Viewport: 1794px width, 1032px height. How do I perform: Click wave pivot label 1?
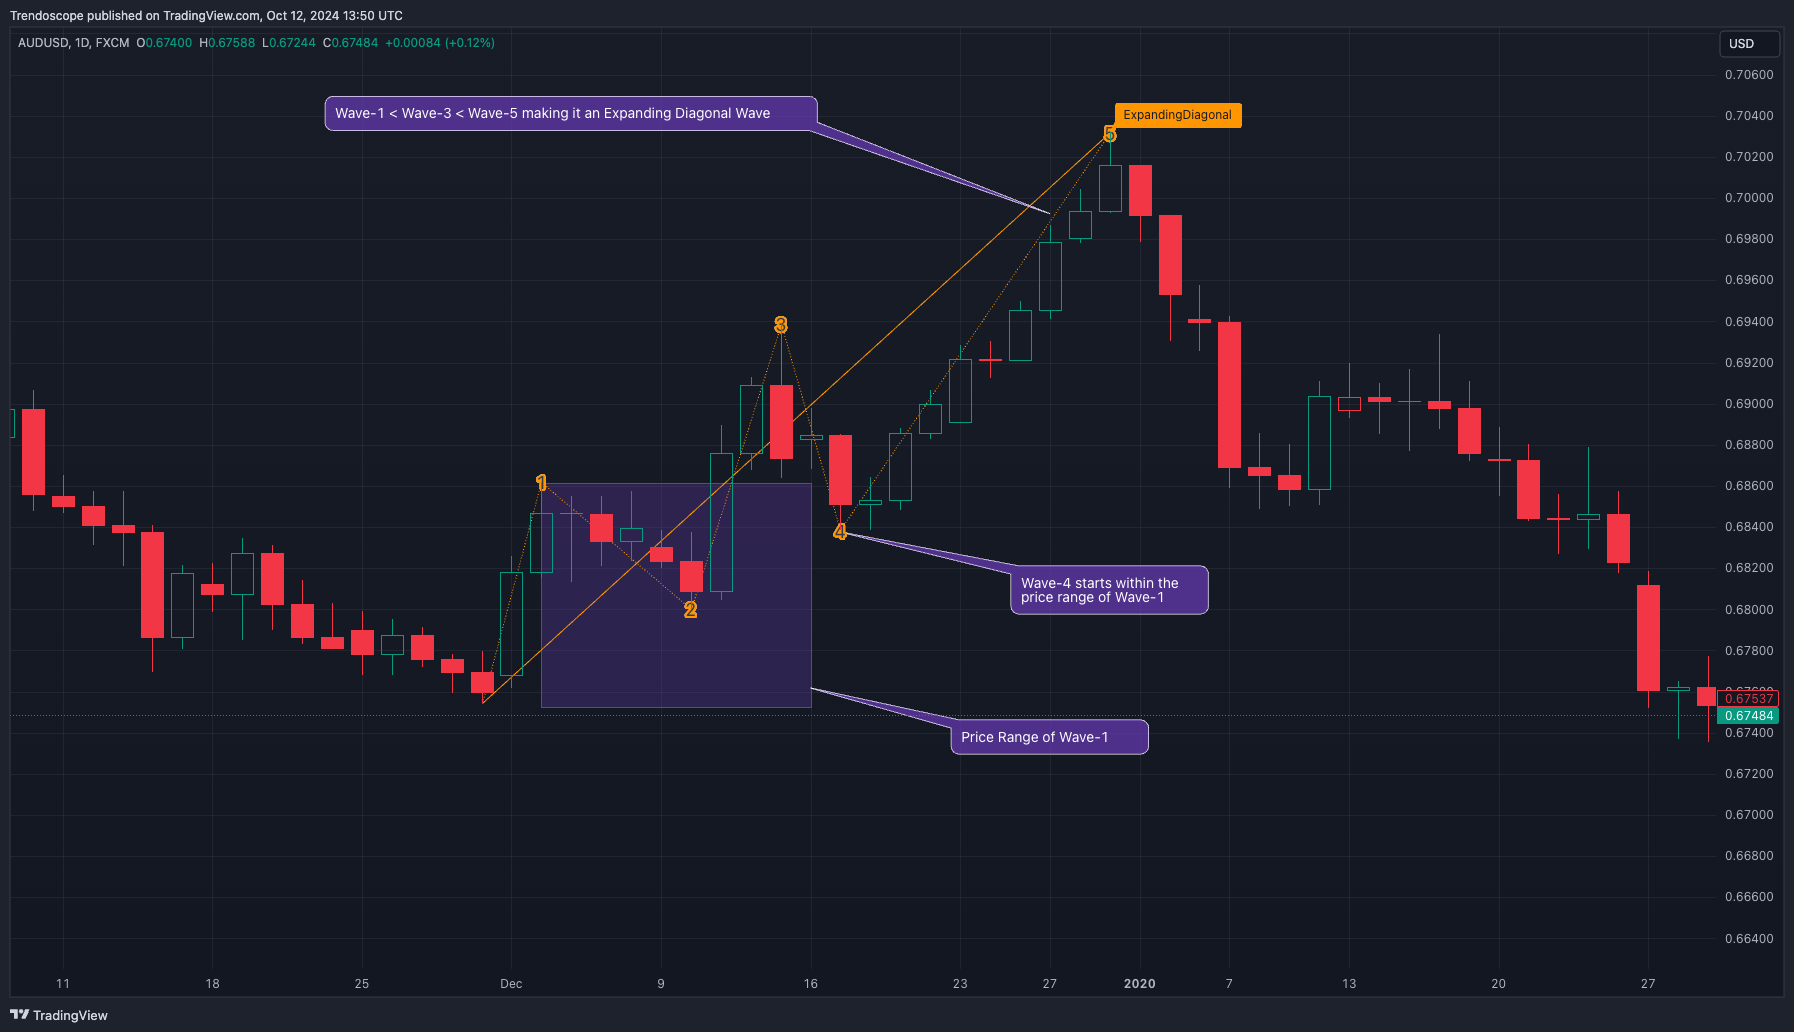(x=541, y=483)
